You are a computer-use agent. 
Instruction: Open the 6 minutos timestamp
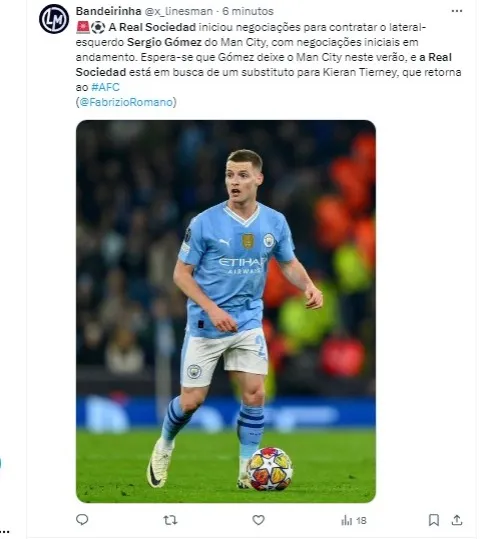[248, 11]
